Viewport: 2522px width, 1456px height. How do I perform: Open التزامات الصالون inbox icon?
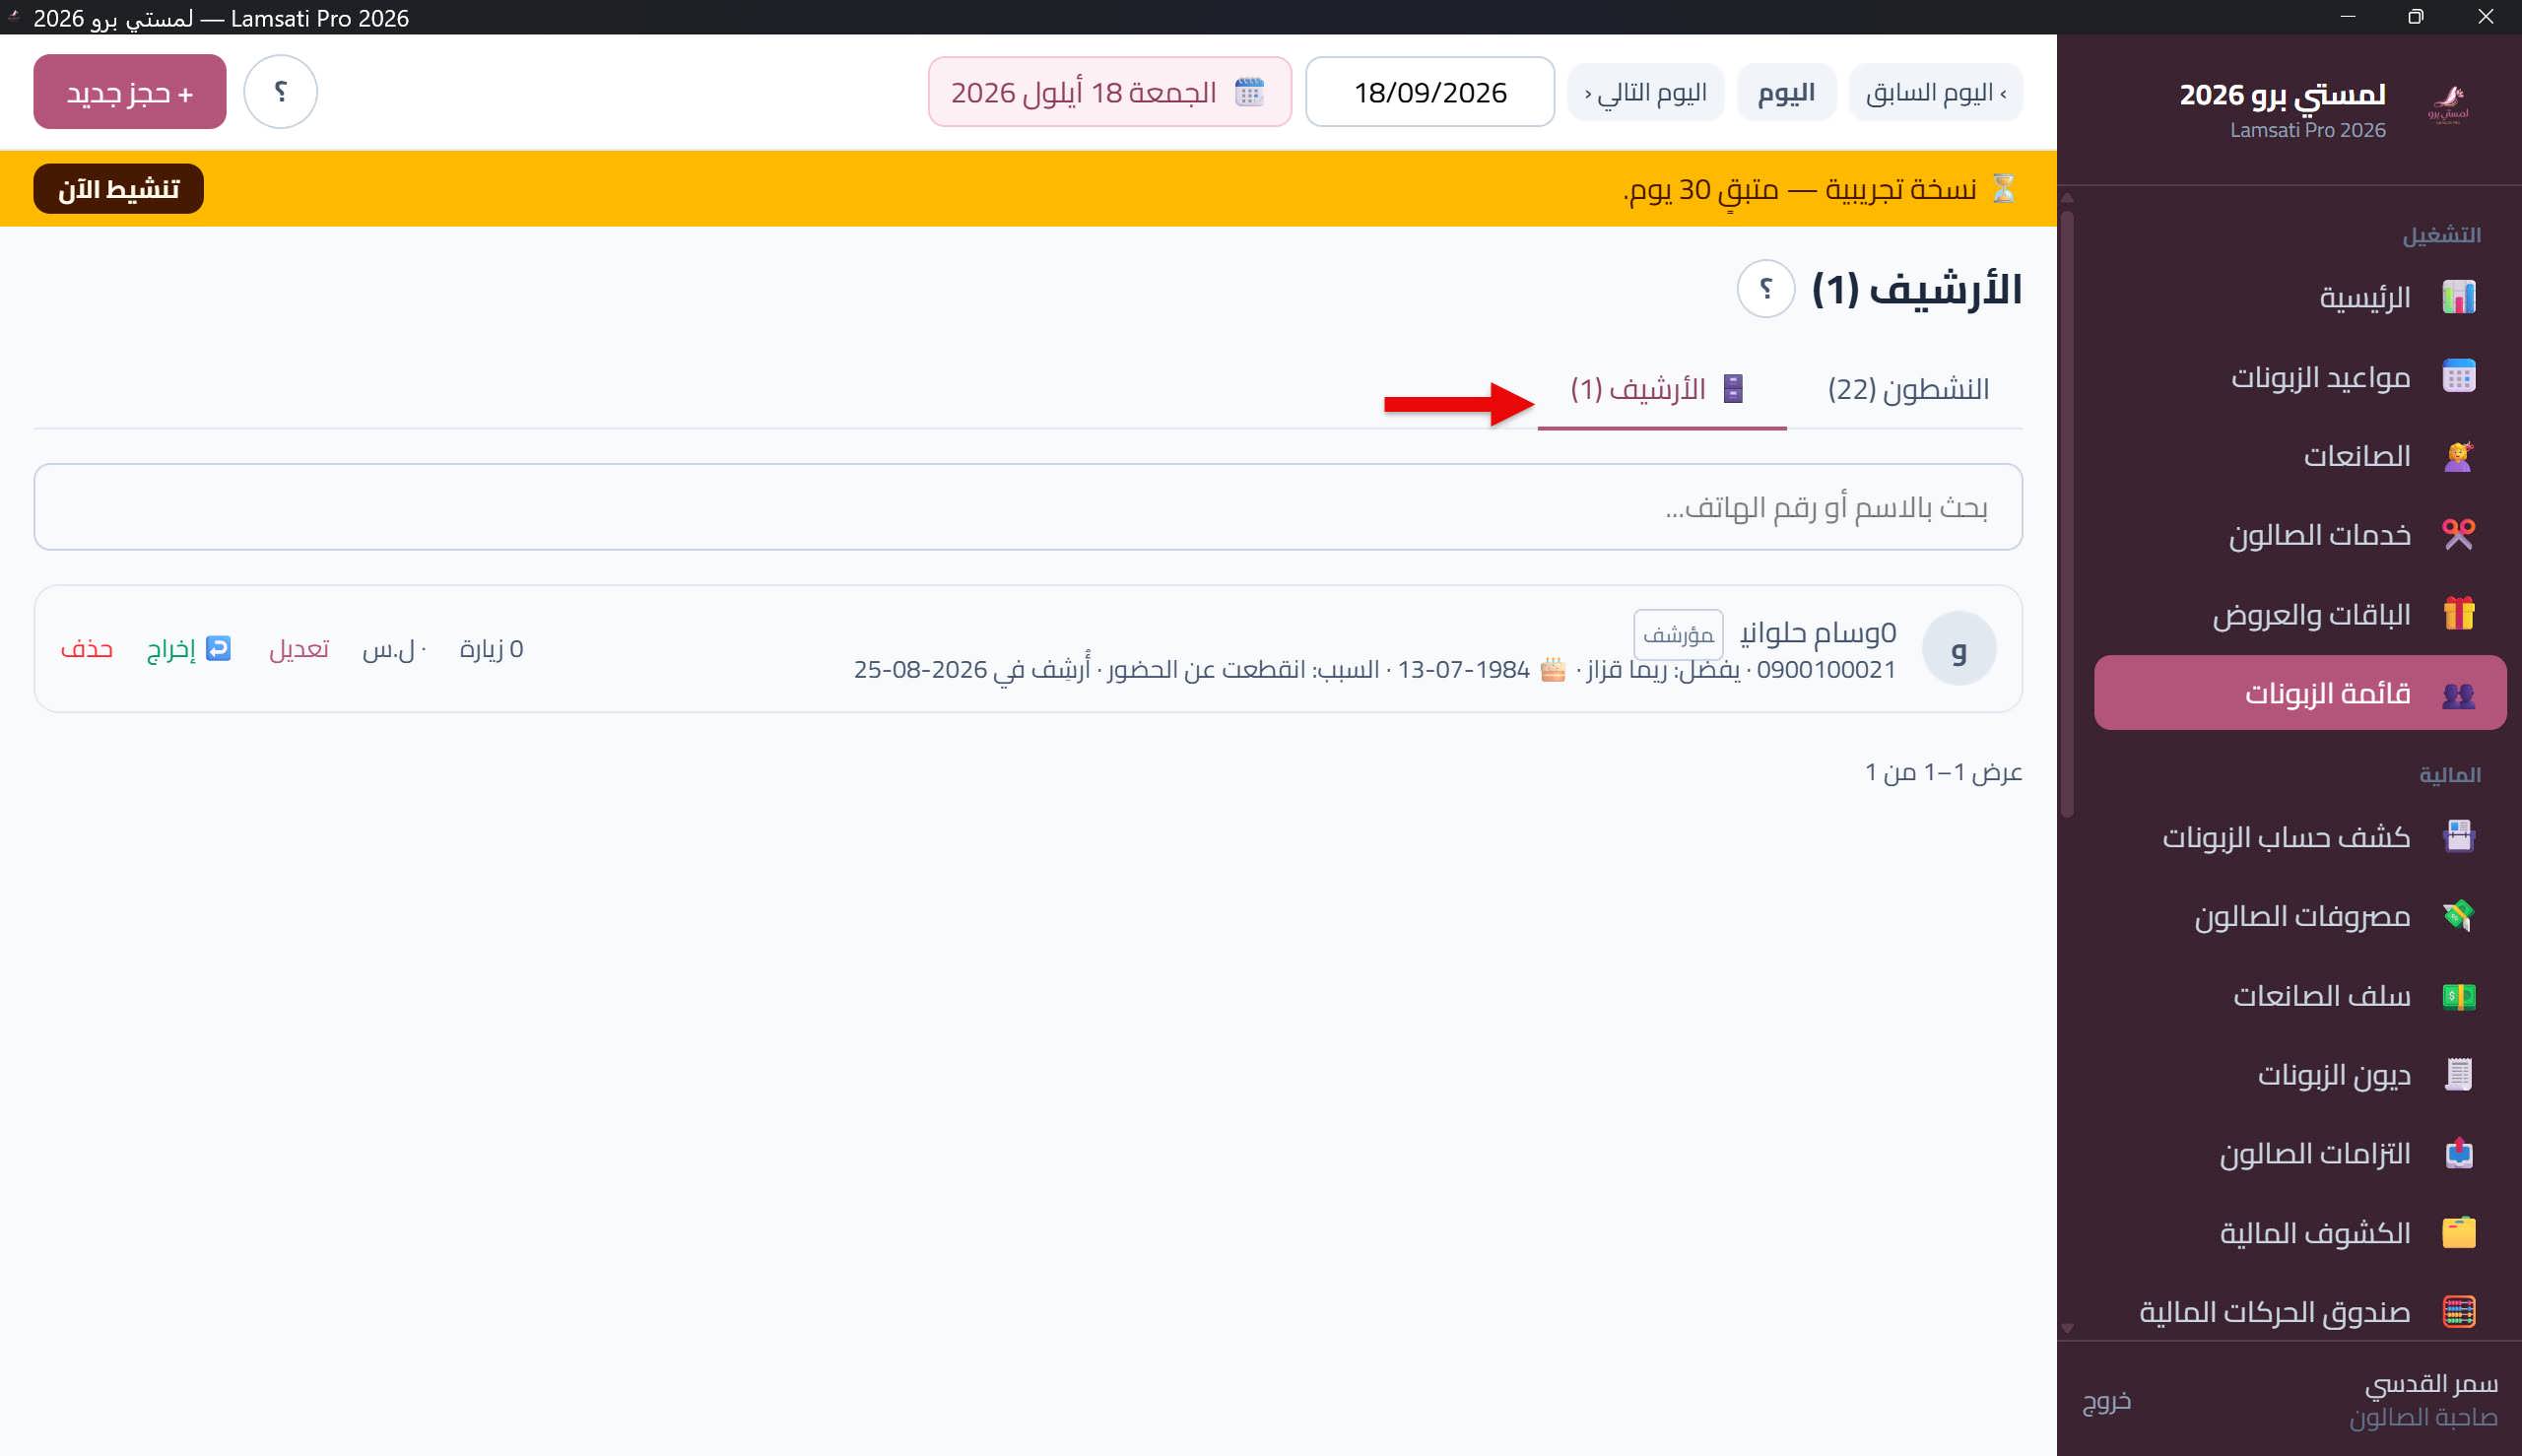pyautogui.click(x=2458, y=1153)
